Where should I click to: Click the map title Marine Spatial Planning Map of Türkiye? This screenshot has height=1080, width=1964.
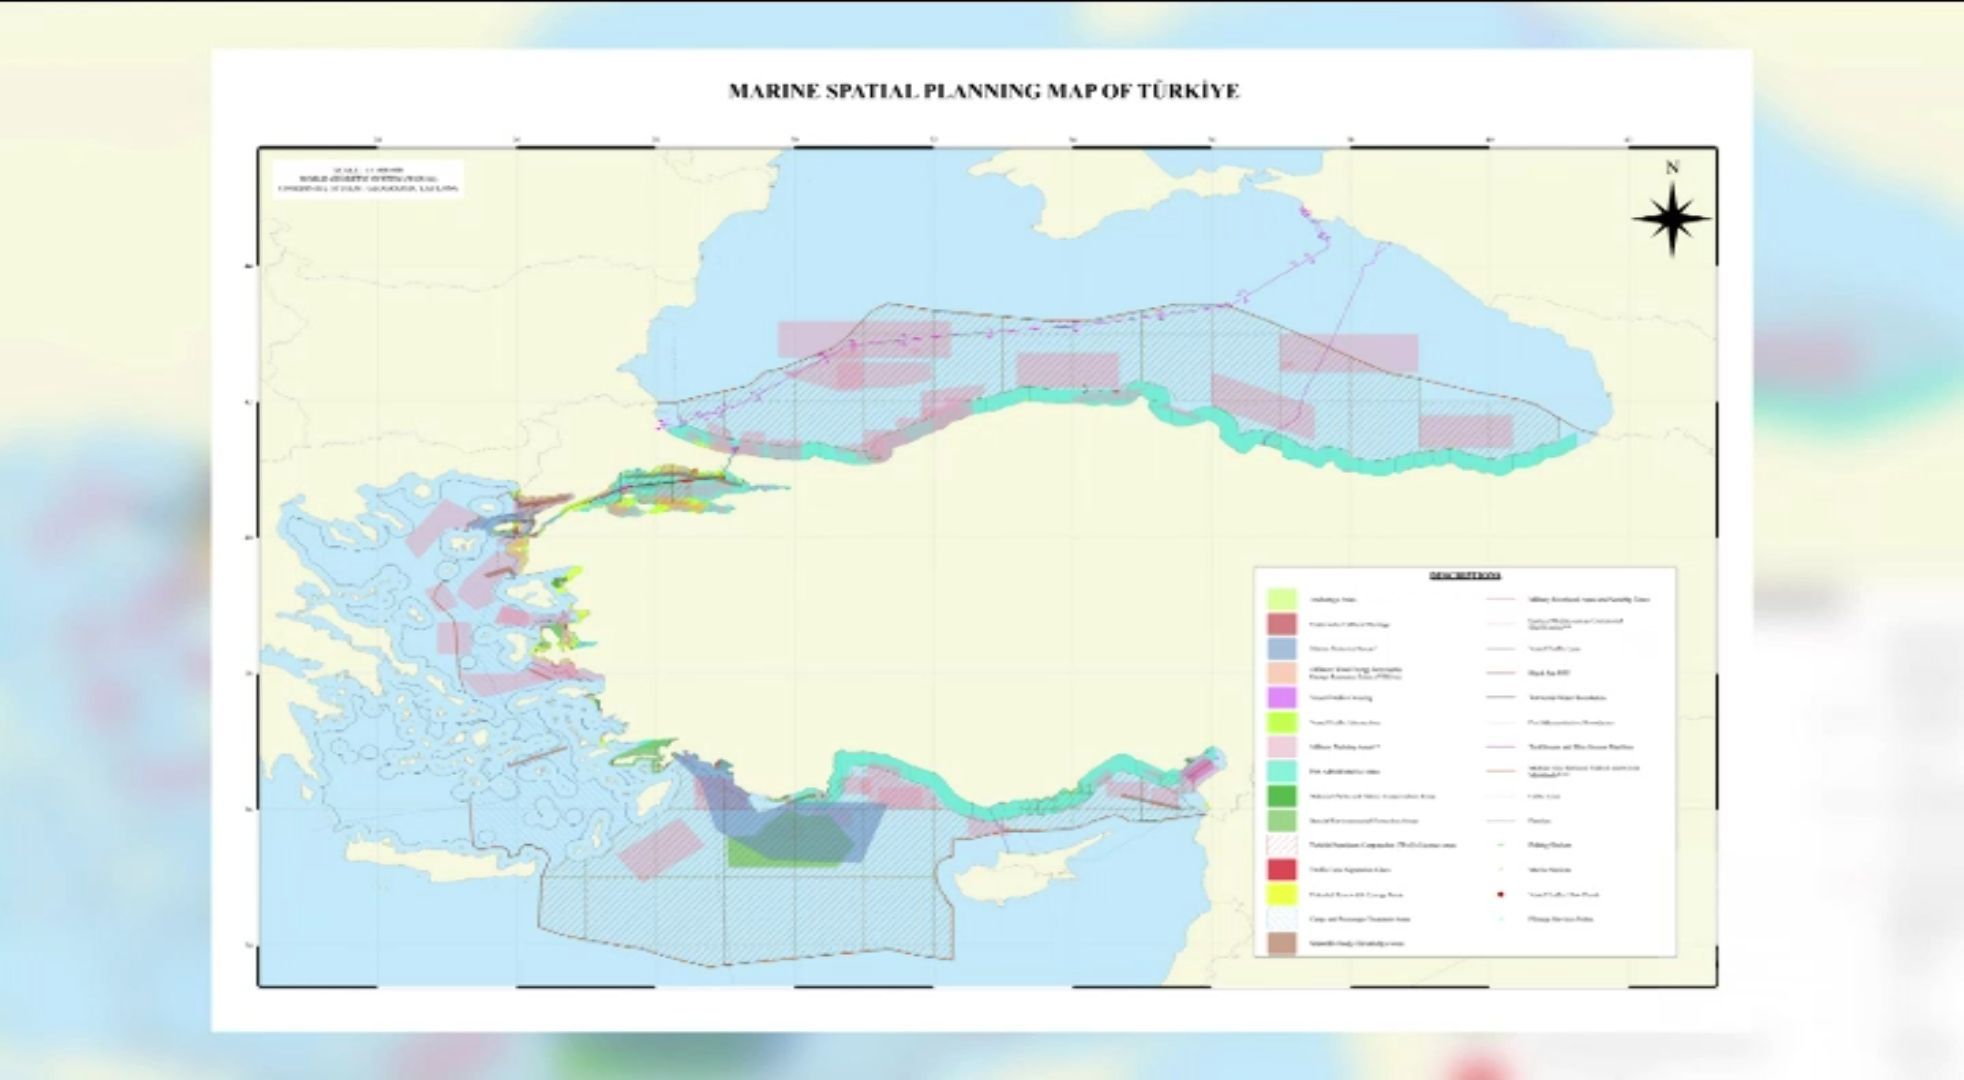984,91
